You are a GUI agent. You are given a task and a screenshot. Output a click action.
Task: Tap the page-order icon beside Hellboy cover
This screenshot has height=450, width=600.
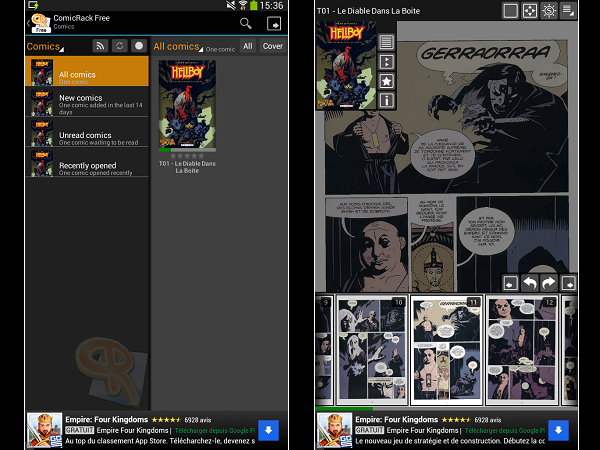pyautogui.click(x=386, y=62)
